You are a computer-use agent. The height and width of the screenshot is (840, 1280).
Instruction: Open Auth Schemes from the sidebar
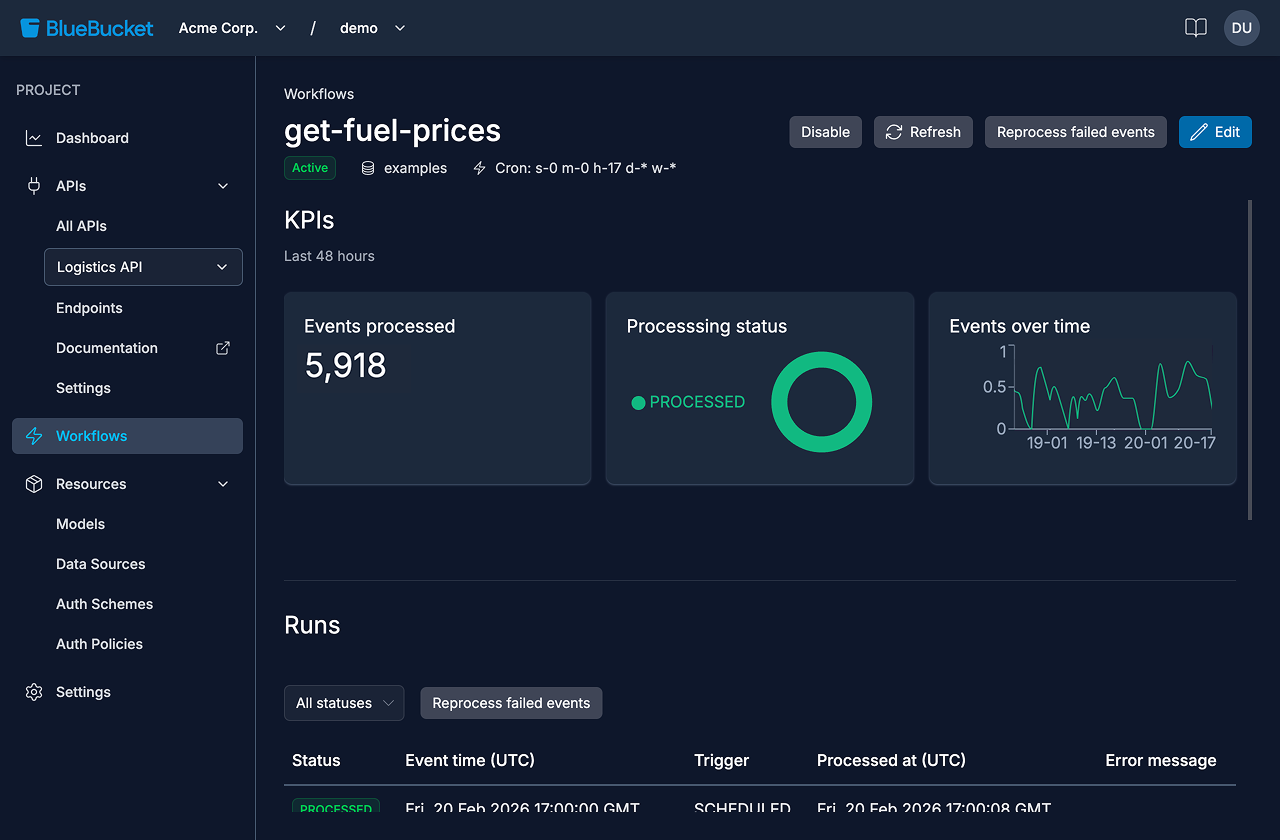(x=104, y=603)
